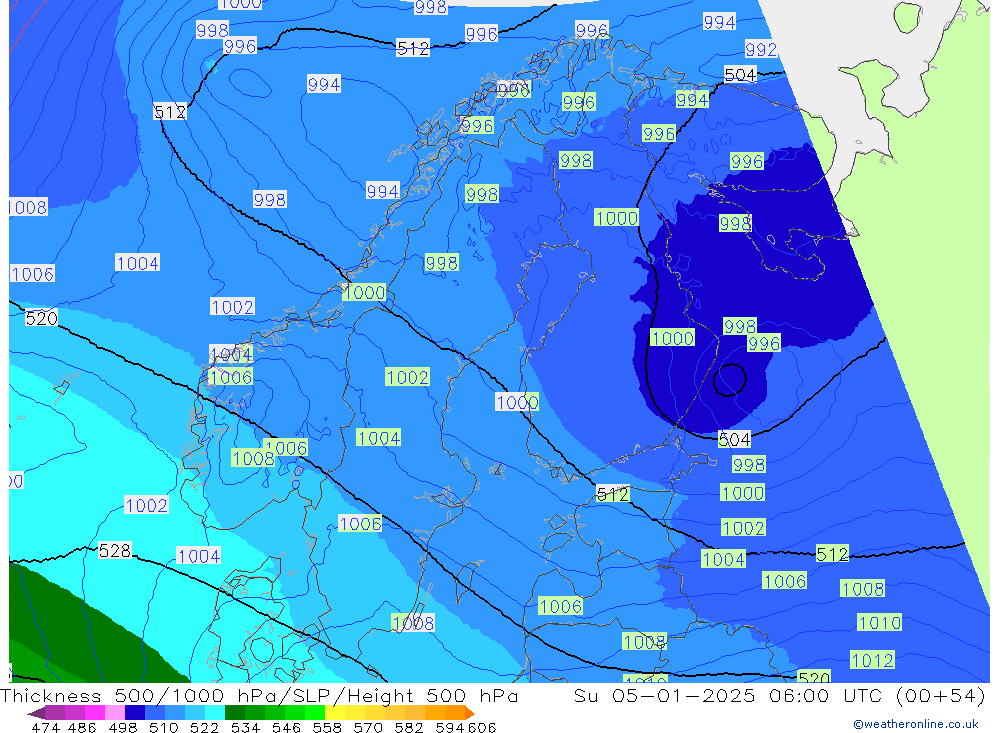
Task: Click the legend value 546
Action: pos(286,727)
